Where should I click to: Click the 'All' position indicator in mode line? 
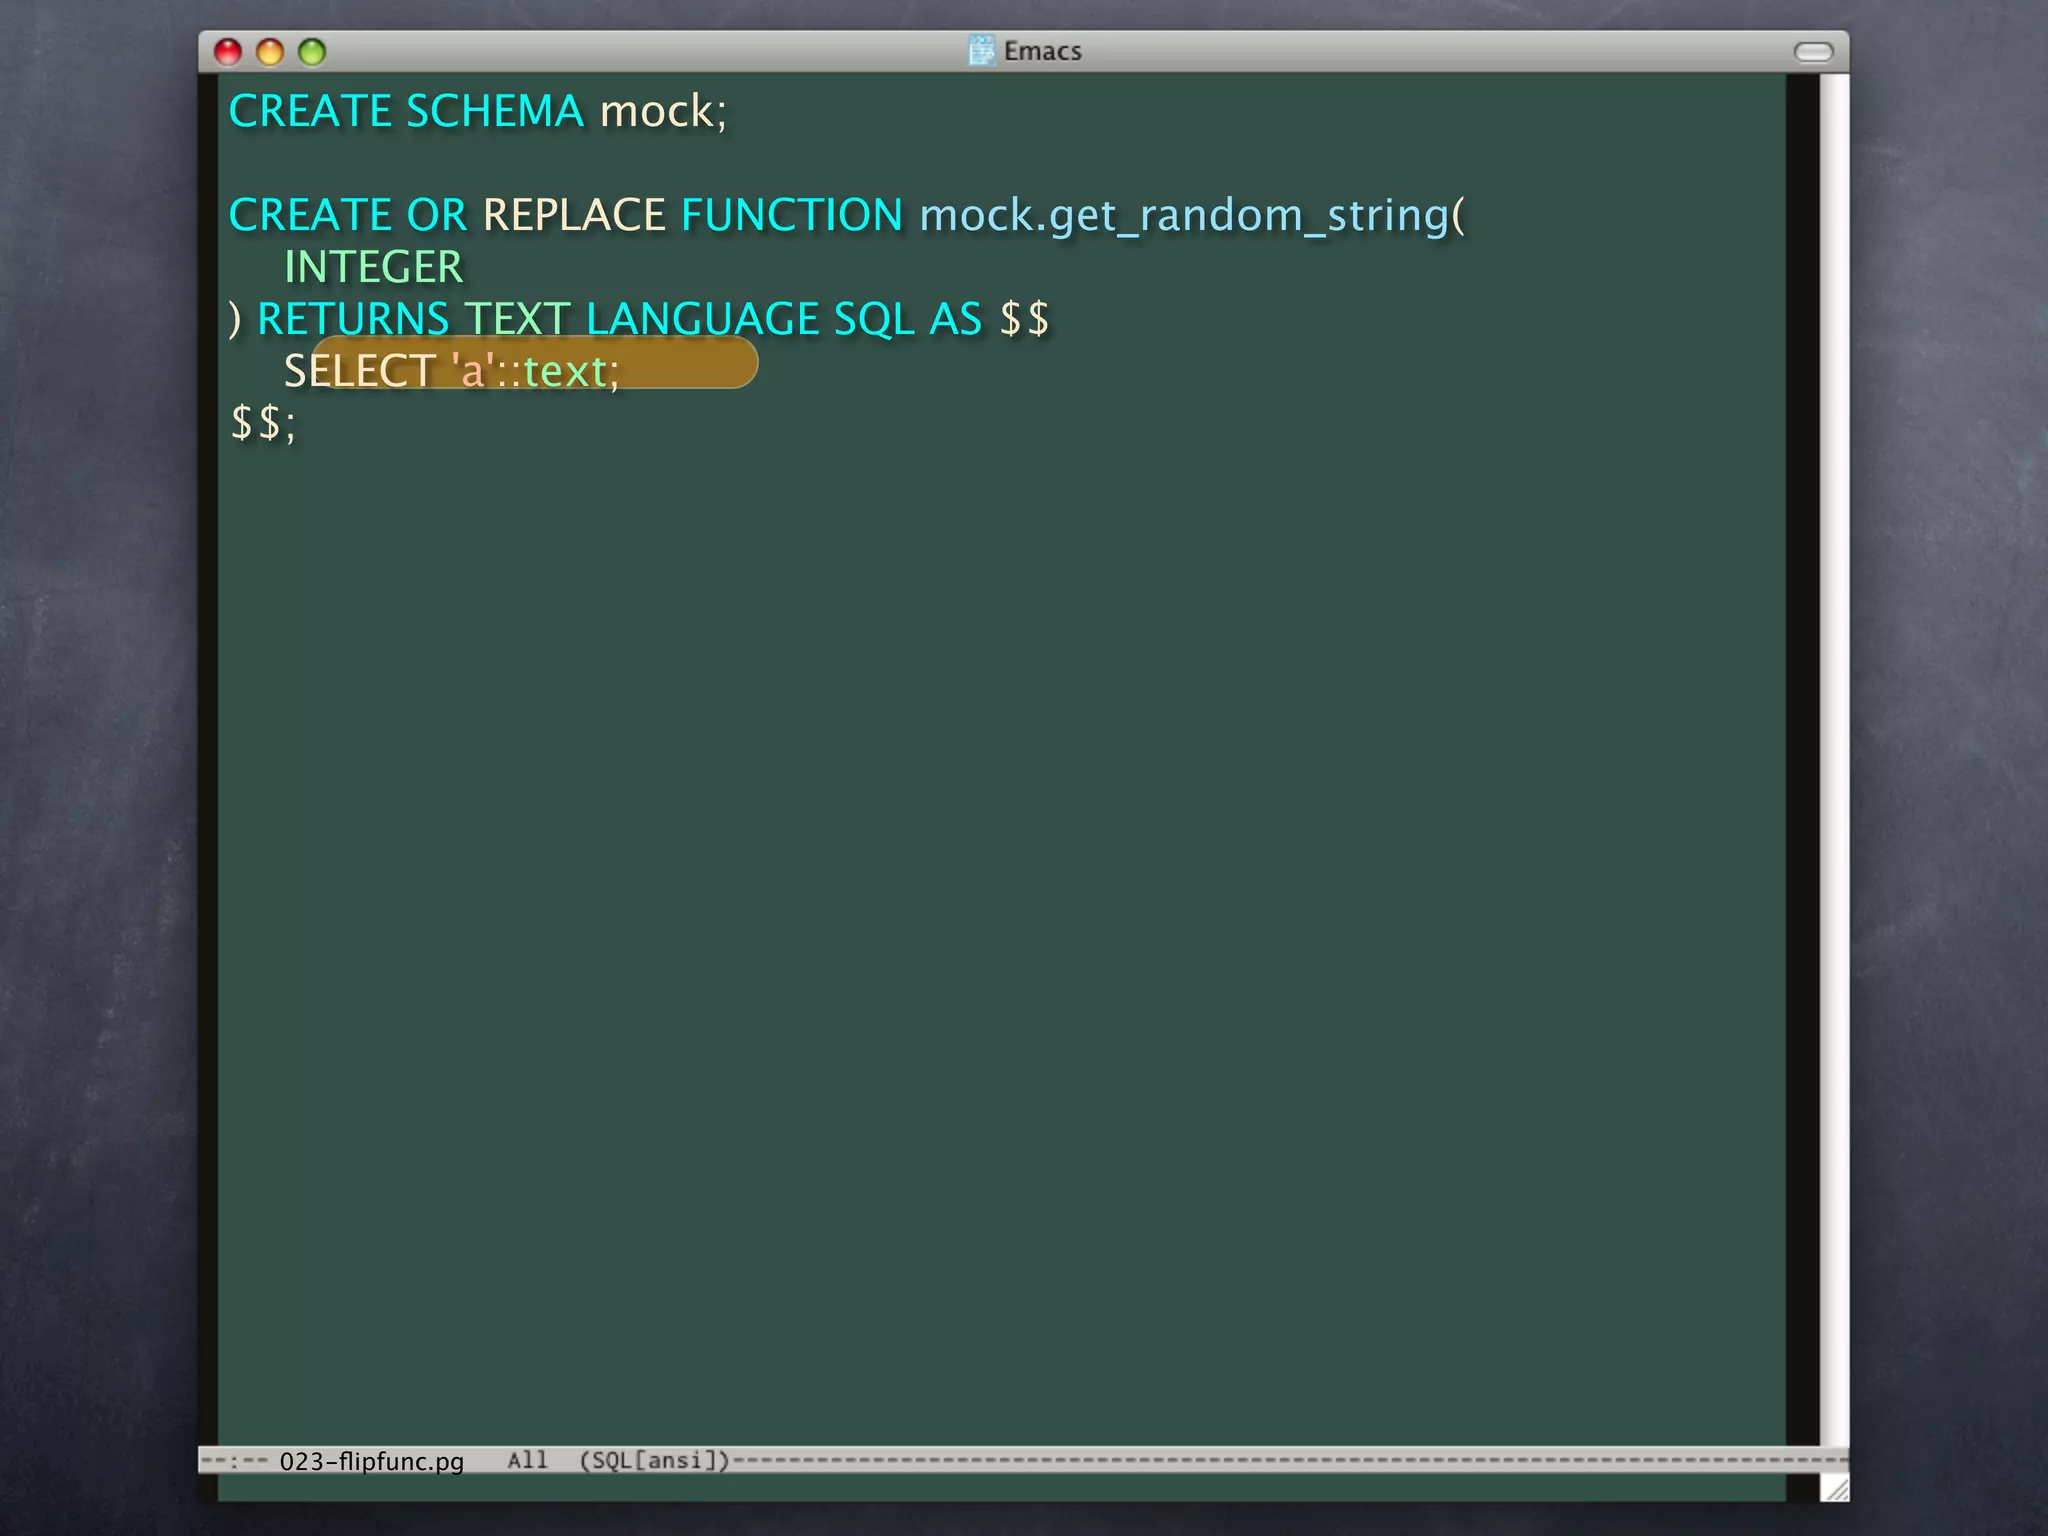pyautogui.click(x=527, y=1460)
